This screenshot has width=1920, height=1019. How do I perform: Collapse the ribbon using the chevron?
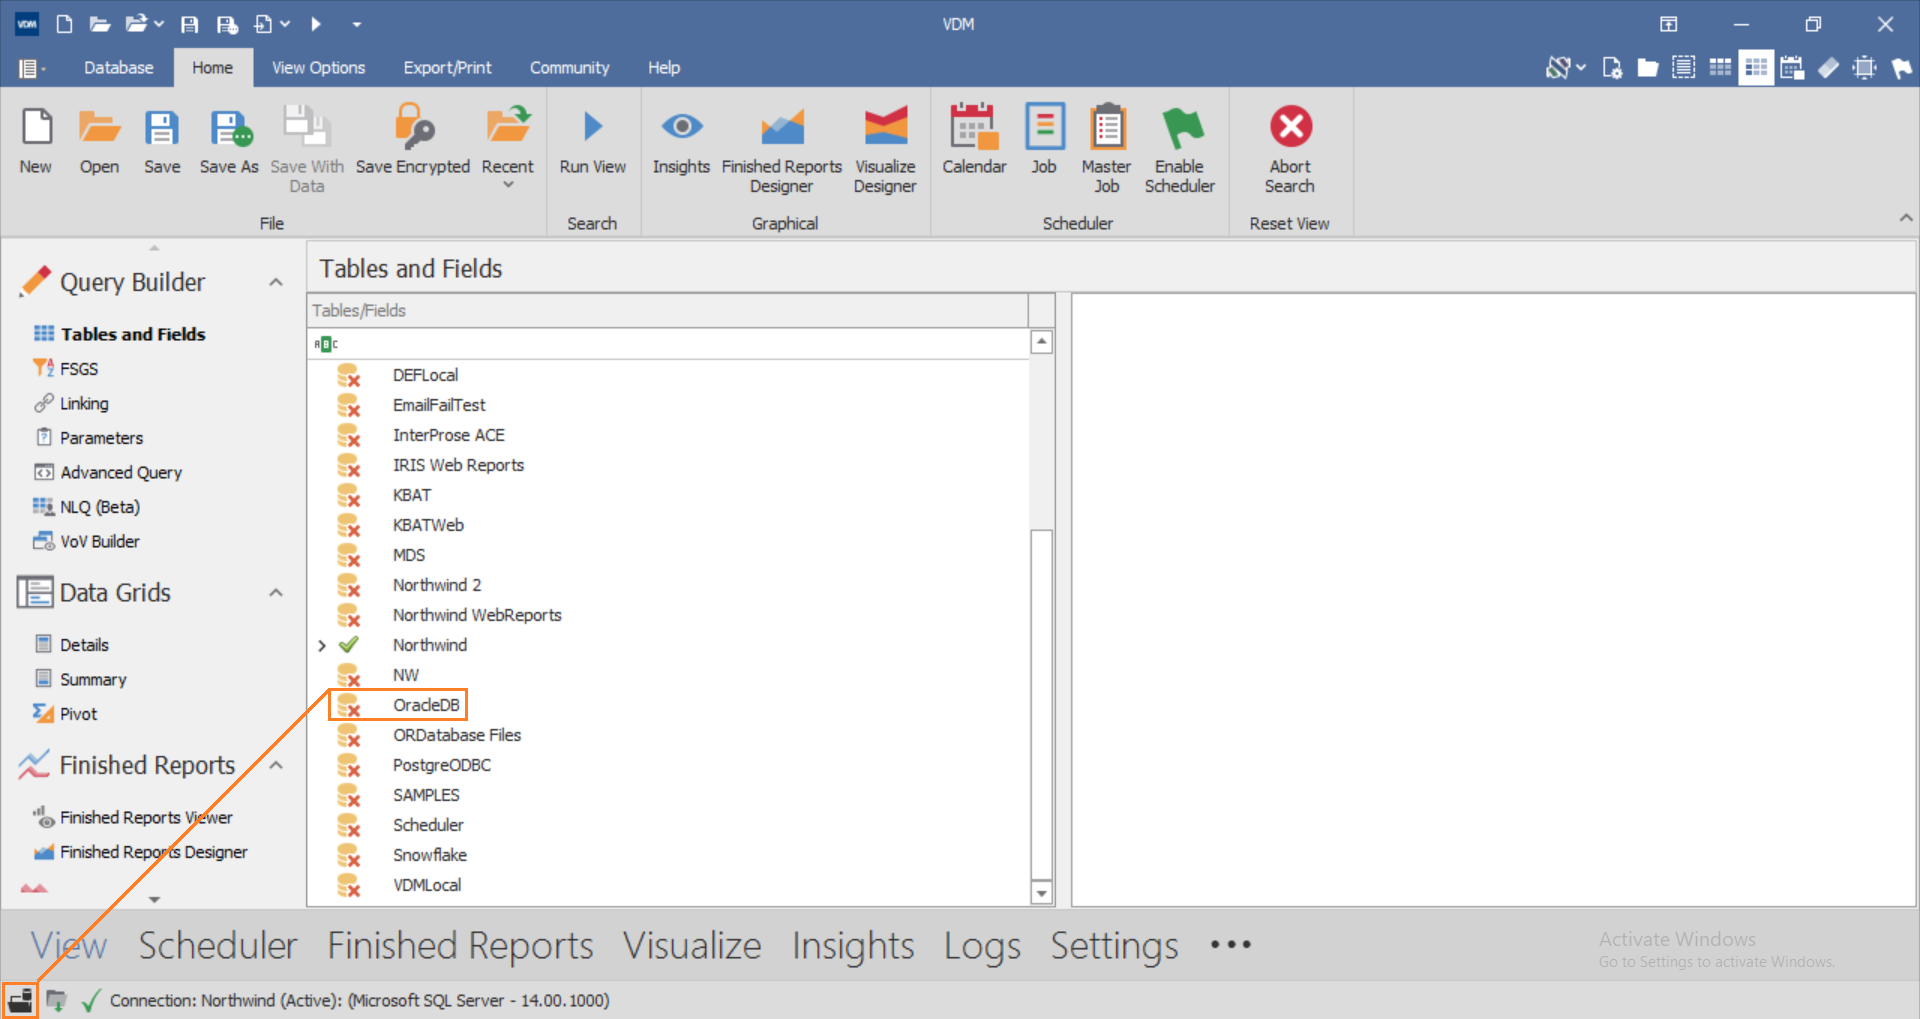1906,218
